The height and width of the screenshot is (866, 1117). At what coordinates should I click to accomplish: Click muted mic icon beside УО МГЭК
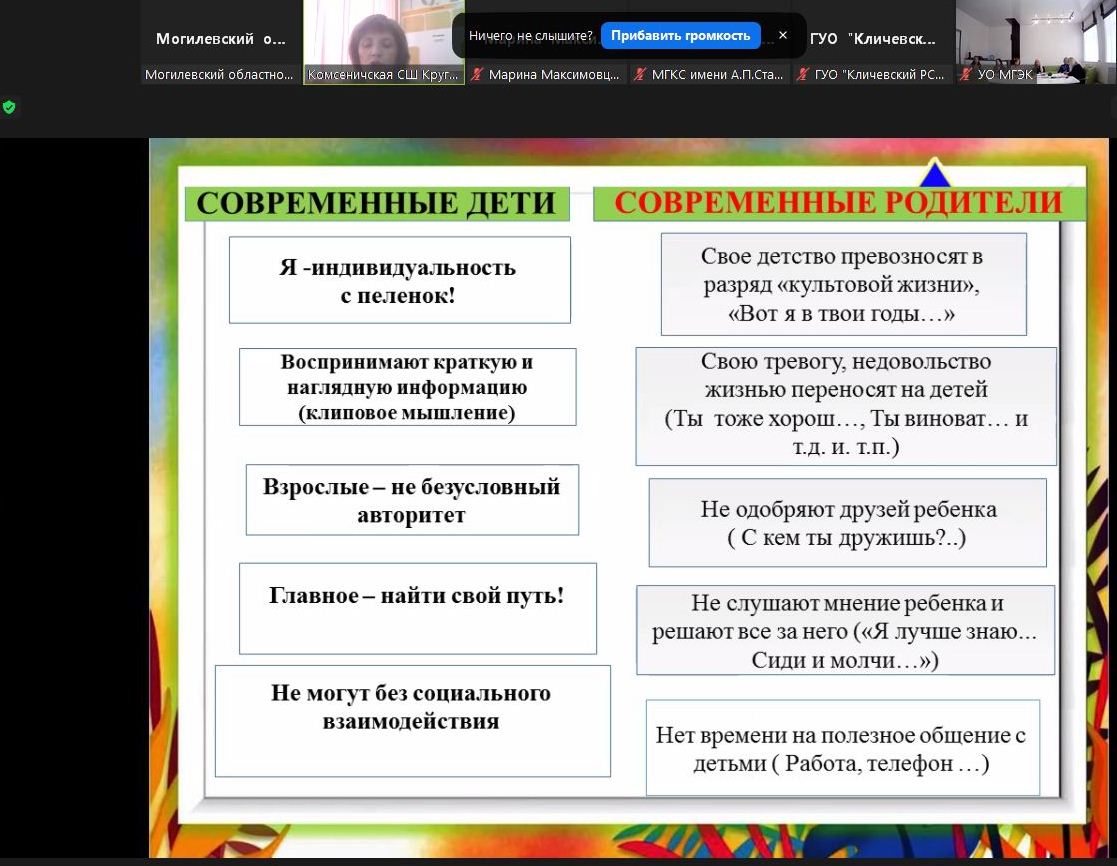(x=966, y=75)
